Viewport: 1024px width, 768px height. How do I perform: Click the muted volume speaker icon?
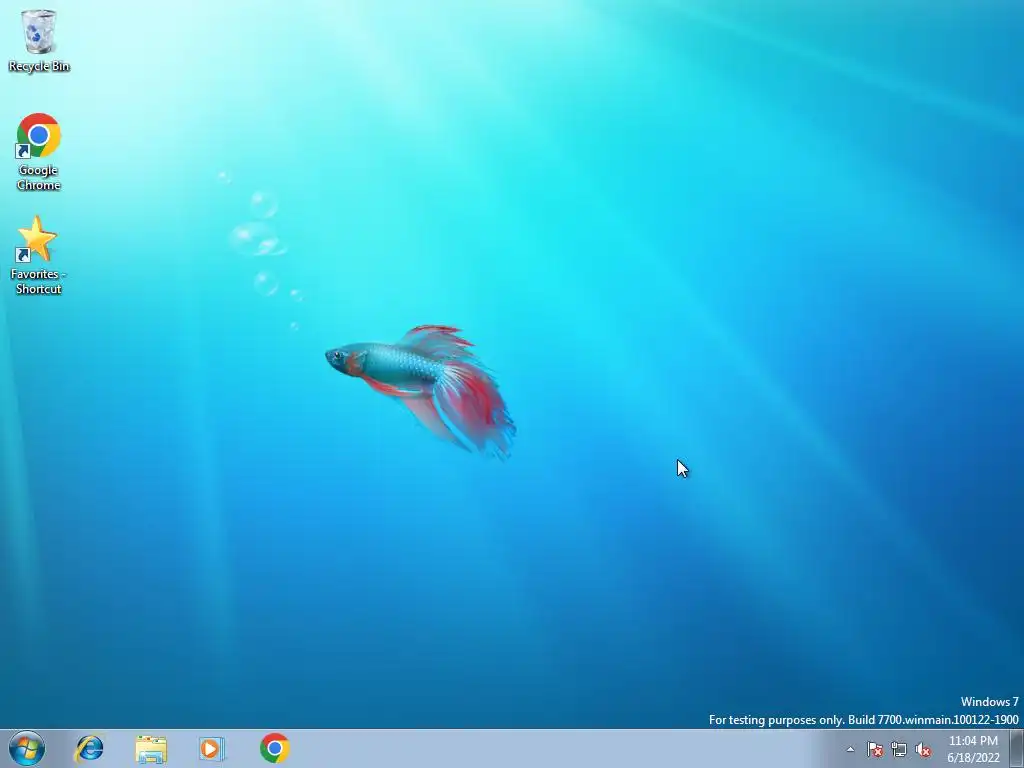coord(923,750)
